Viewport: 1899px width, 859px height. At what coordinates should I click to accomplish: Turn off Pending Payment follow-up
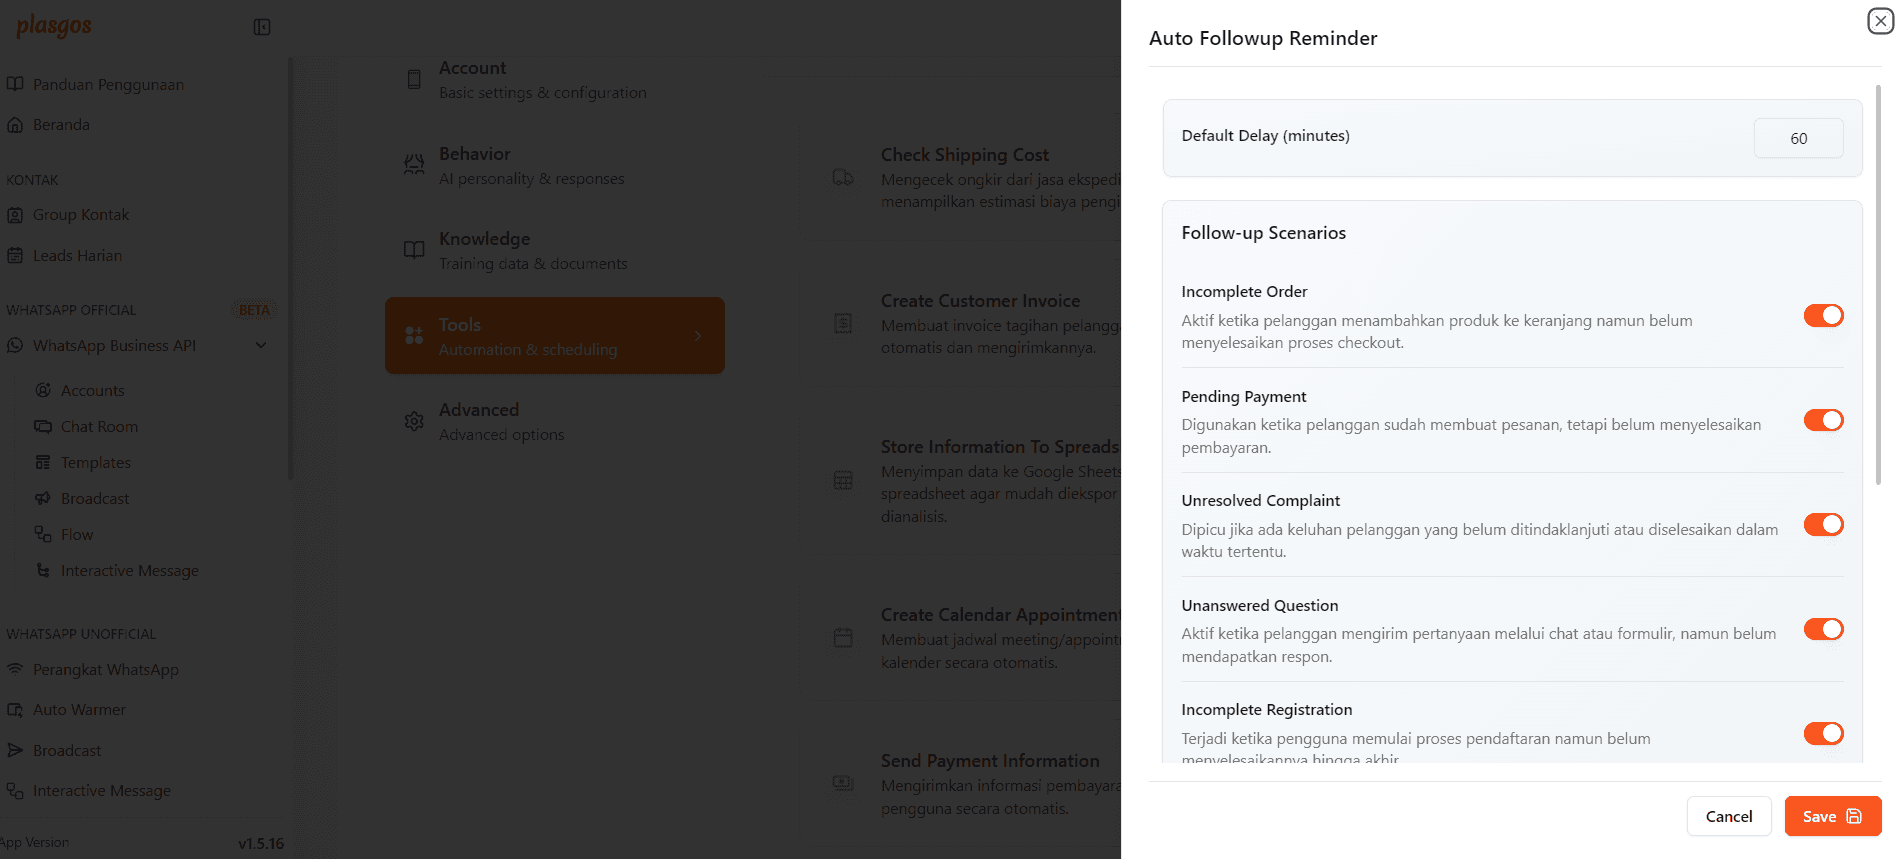1823,420
